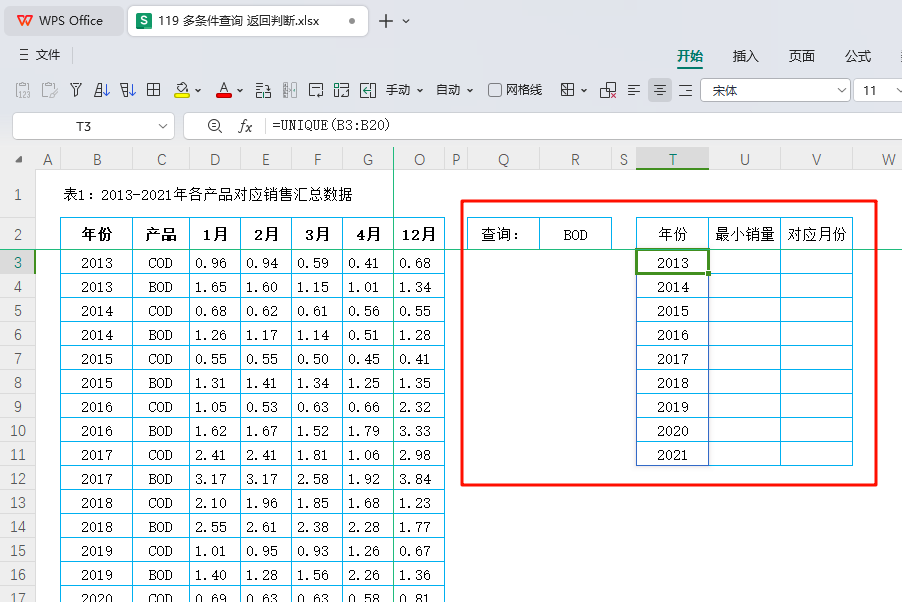The image size is (902, 602).
Task: Switch to the 开始 ribbon tab
Action: 690,56
